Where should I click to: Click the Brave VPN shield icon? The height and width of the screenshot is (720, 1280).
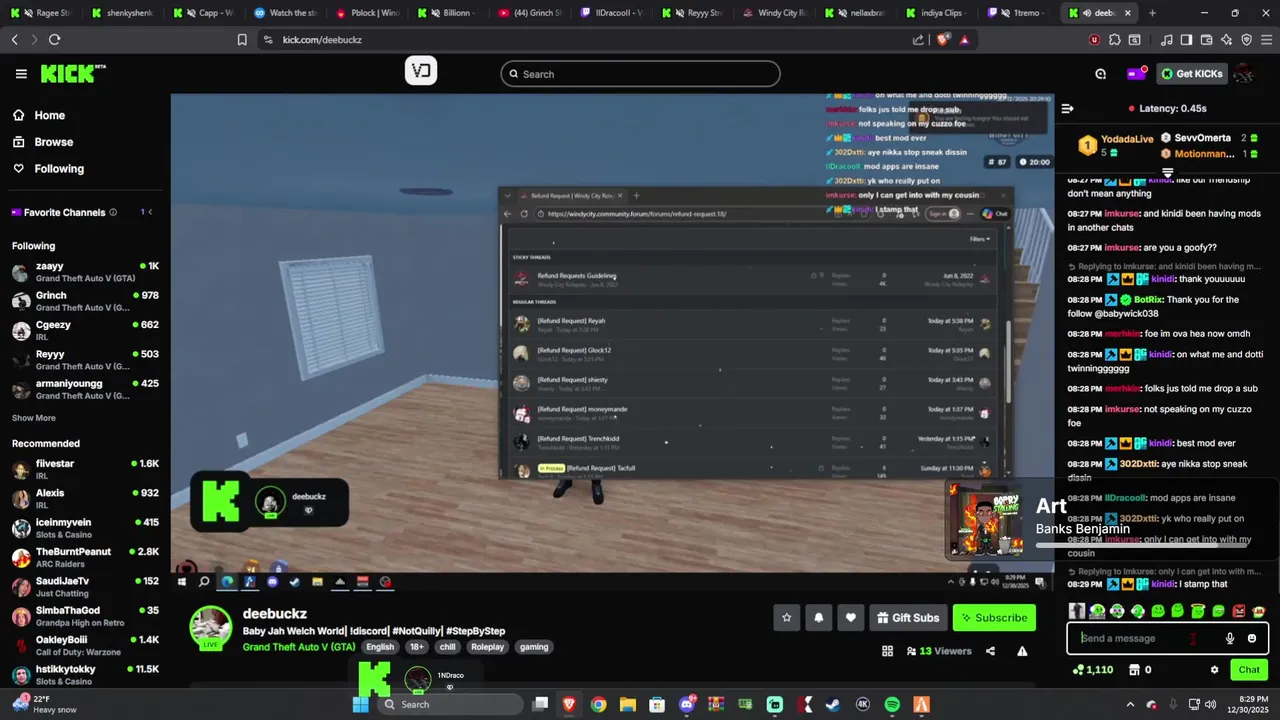1246,40
